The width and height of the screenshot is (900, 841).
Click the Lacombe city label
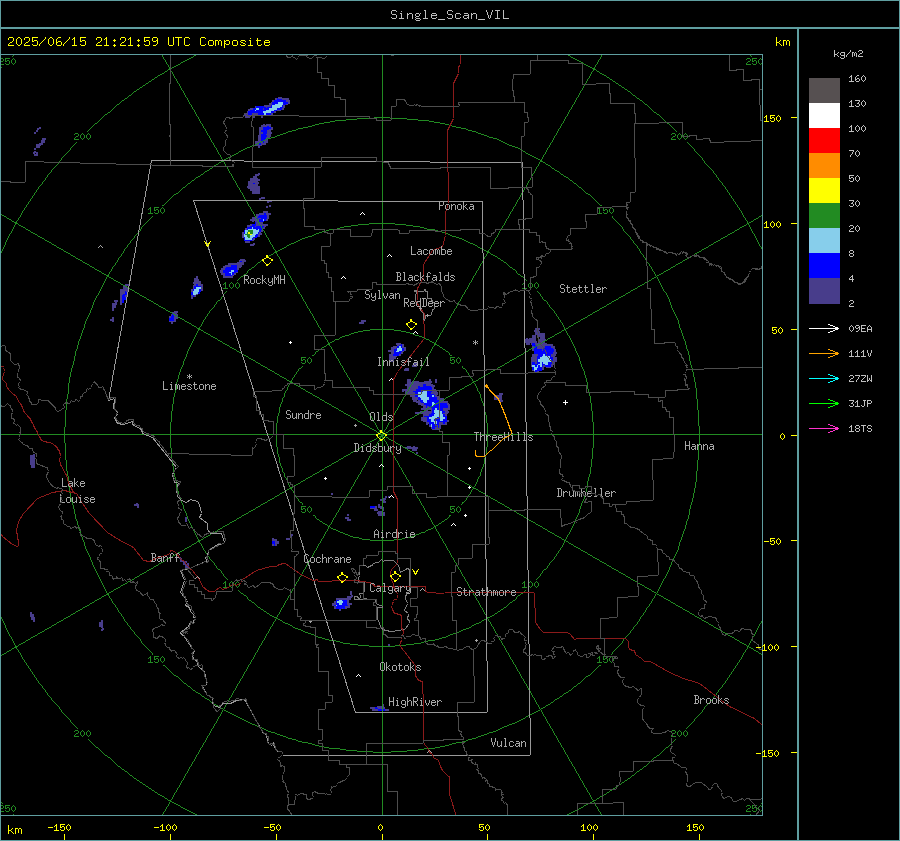tap(431, 251)
